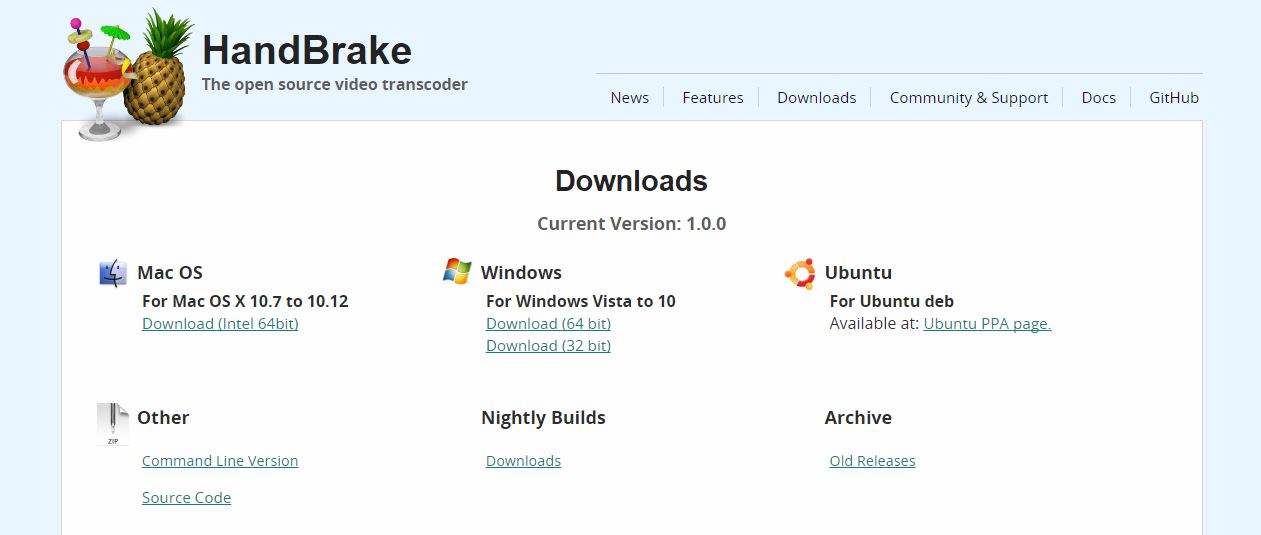Viewport: 1261px width, 535px height.
Task: Open the Features page
Action: click(x=713, y=98)
